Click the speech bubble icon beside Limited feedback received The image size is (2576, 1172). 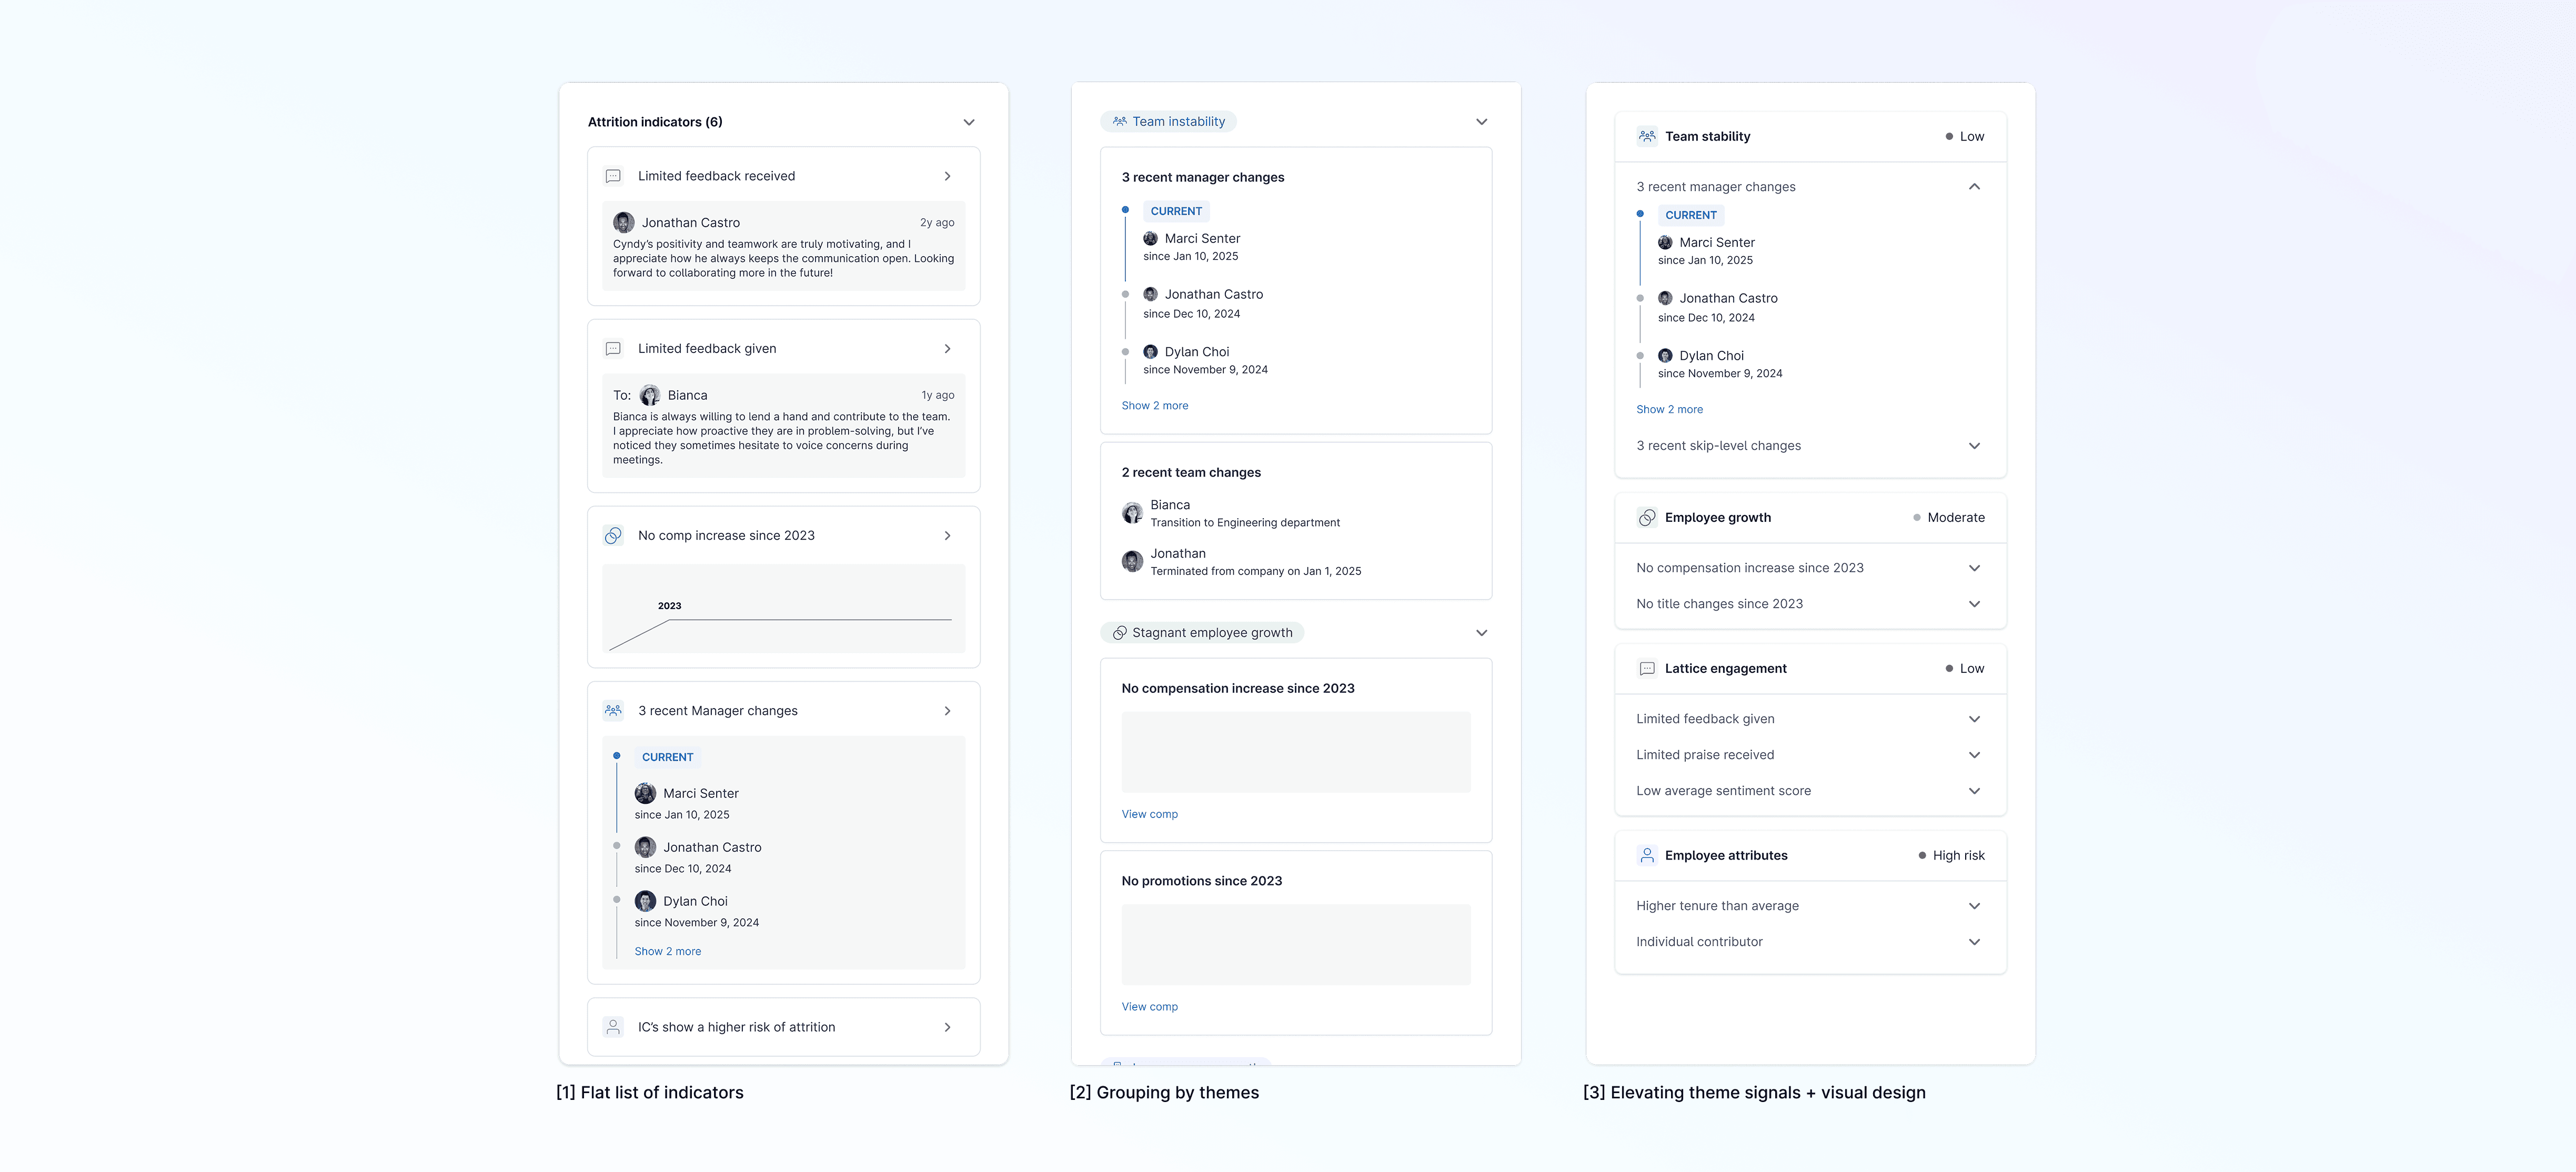coord(613,176)
